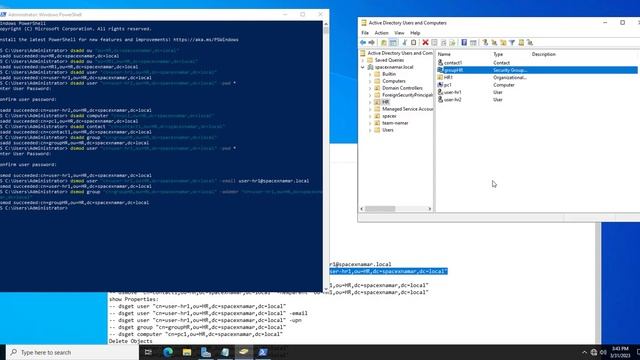The image size is (640, 360).
Task: Click the Forward arrow in the ADUC toolbar
Action: point(371,42)
